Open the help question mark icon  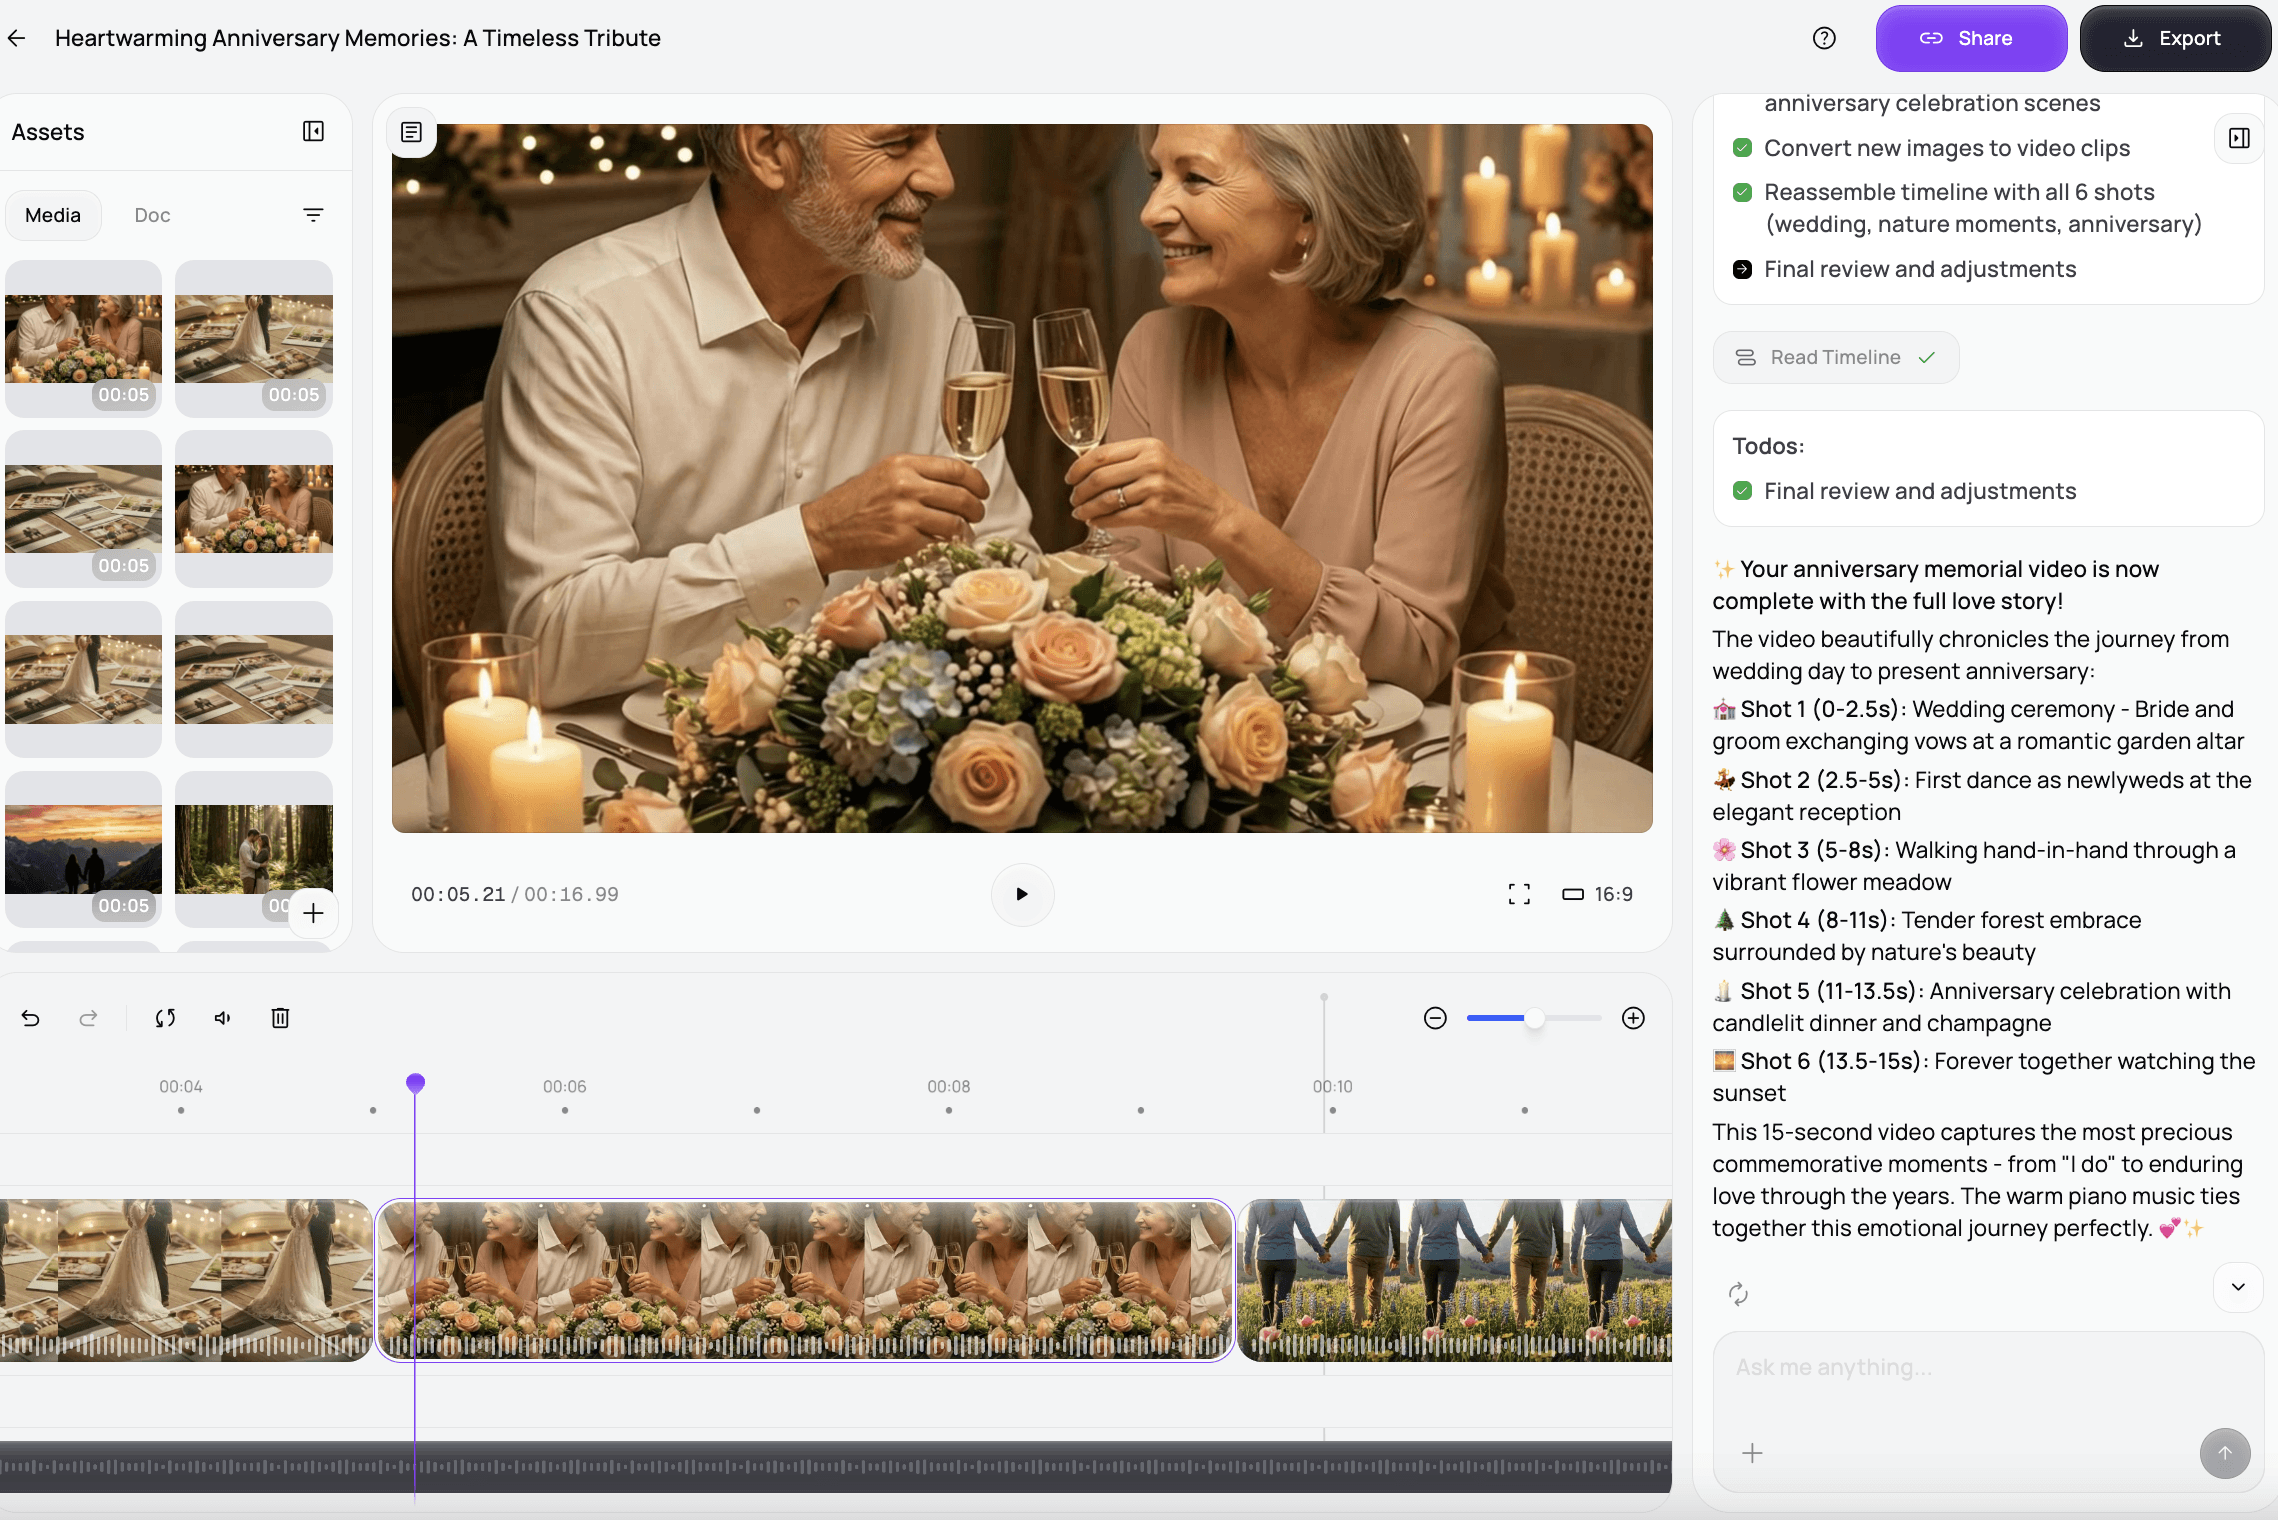click(1824, 38)
